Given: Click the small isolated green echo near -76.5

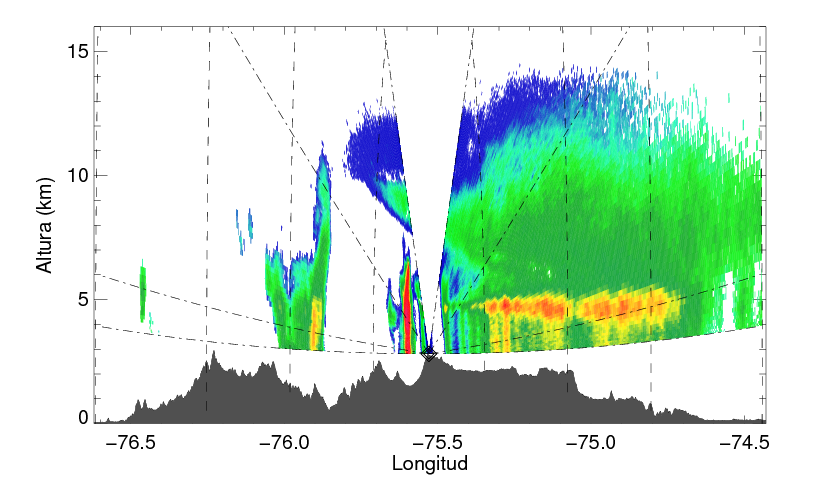Looking at the screenshot, I should pyautogui.click(x=143, y=291).
